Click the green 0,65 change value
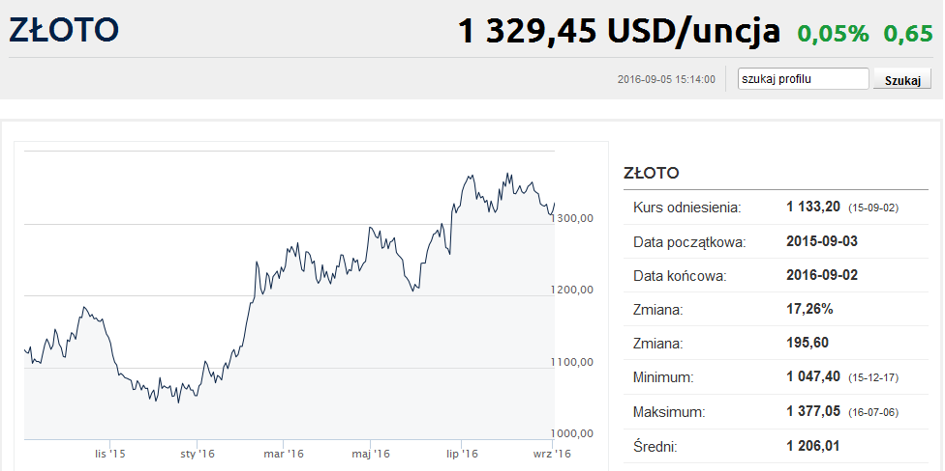This screenshot has height=471, width=945. (908, 34)
